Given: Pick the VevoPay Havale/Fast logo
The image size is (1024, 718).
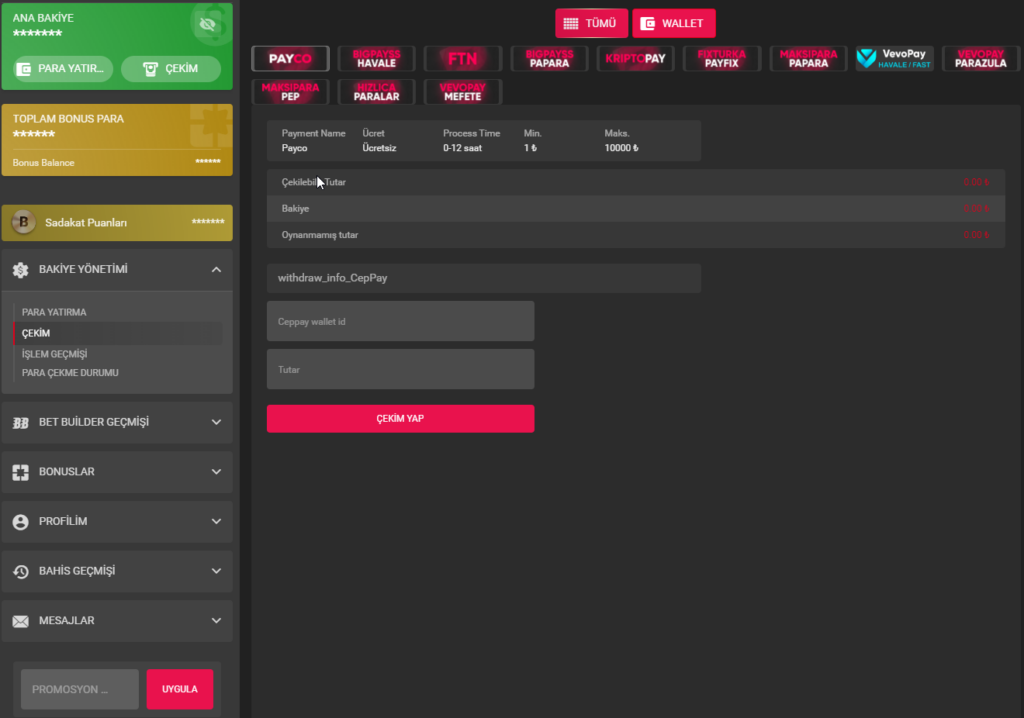Looking at the screenshot, I should 894,59.
